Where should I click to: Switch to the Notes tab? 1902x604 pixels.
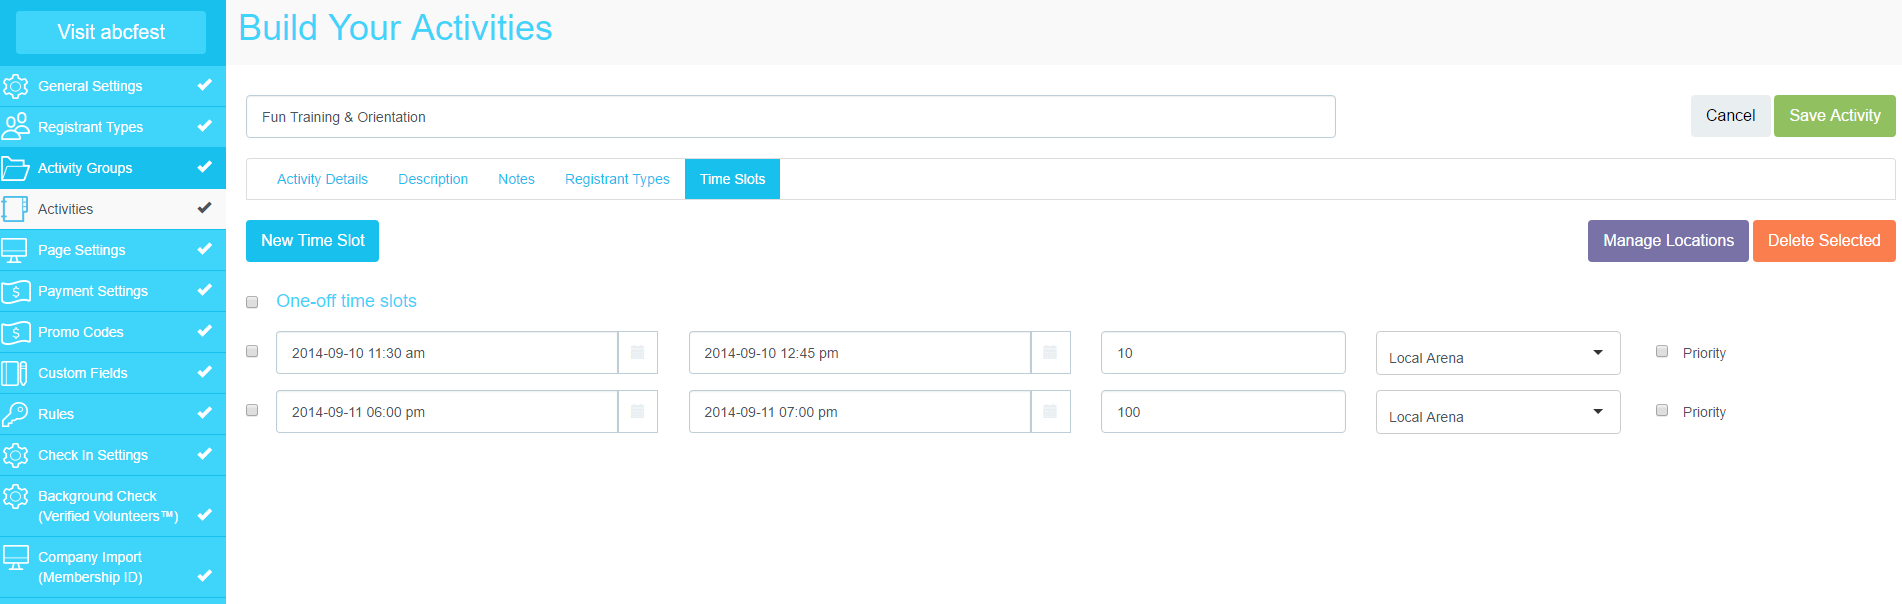tap(516, 179)
